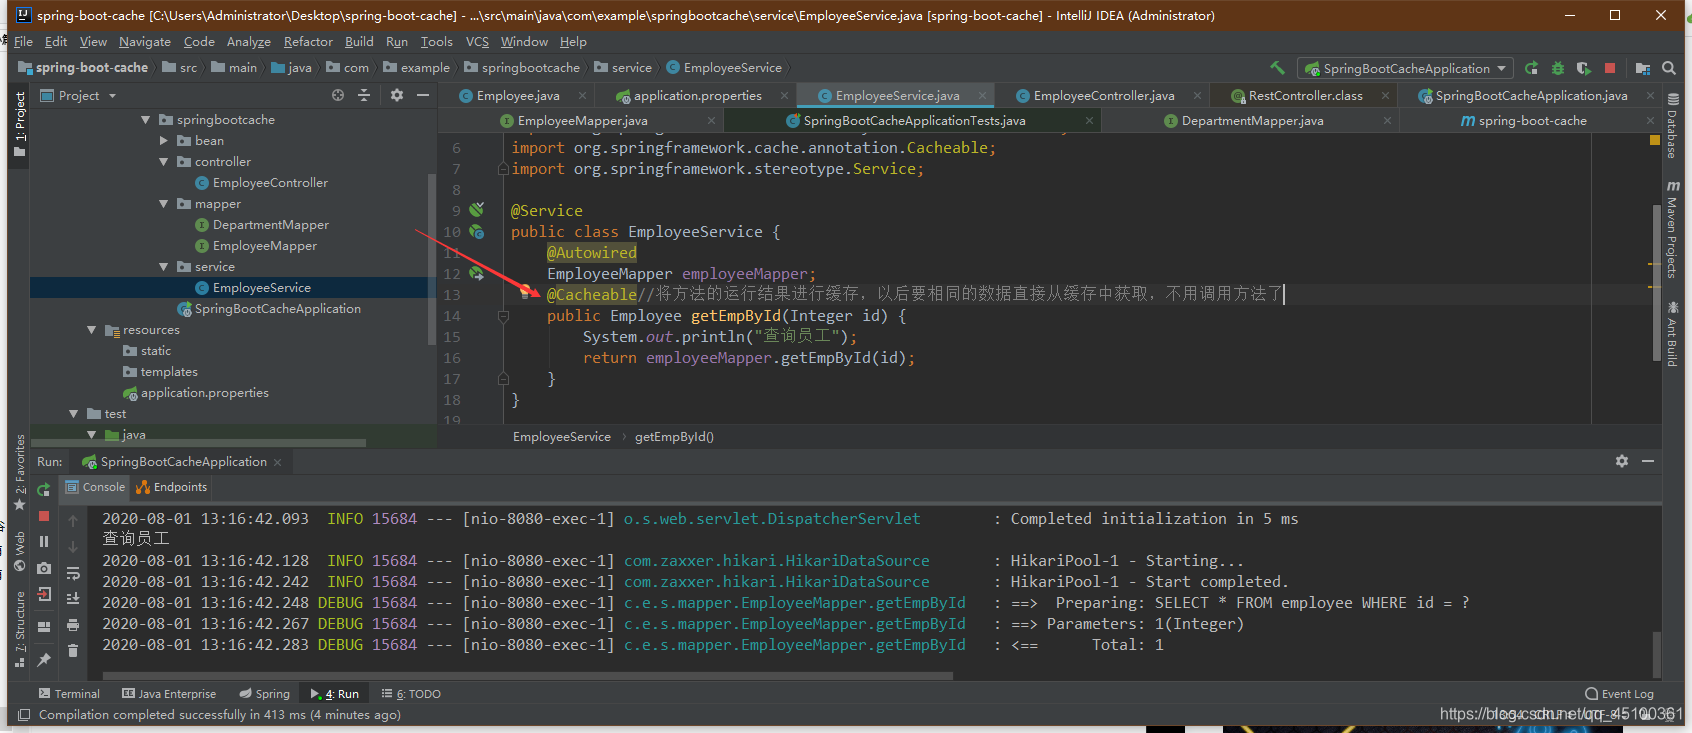This screenshot has width=1692, height=733.
Task: Toggle the 1: Project side tool window
Action: point(19,125)
